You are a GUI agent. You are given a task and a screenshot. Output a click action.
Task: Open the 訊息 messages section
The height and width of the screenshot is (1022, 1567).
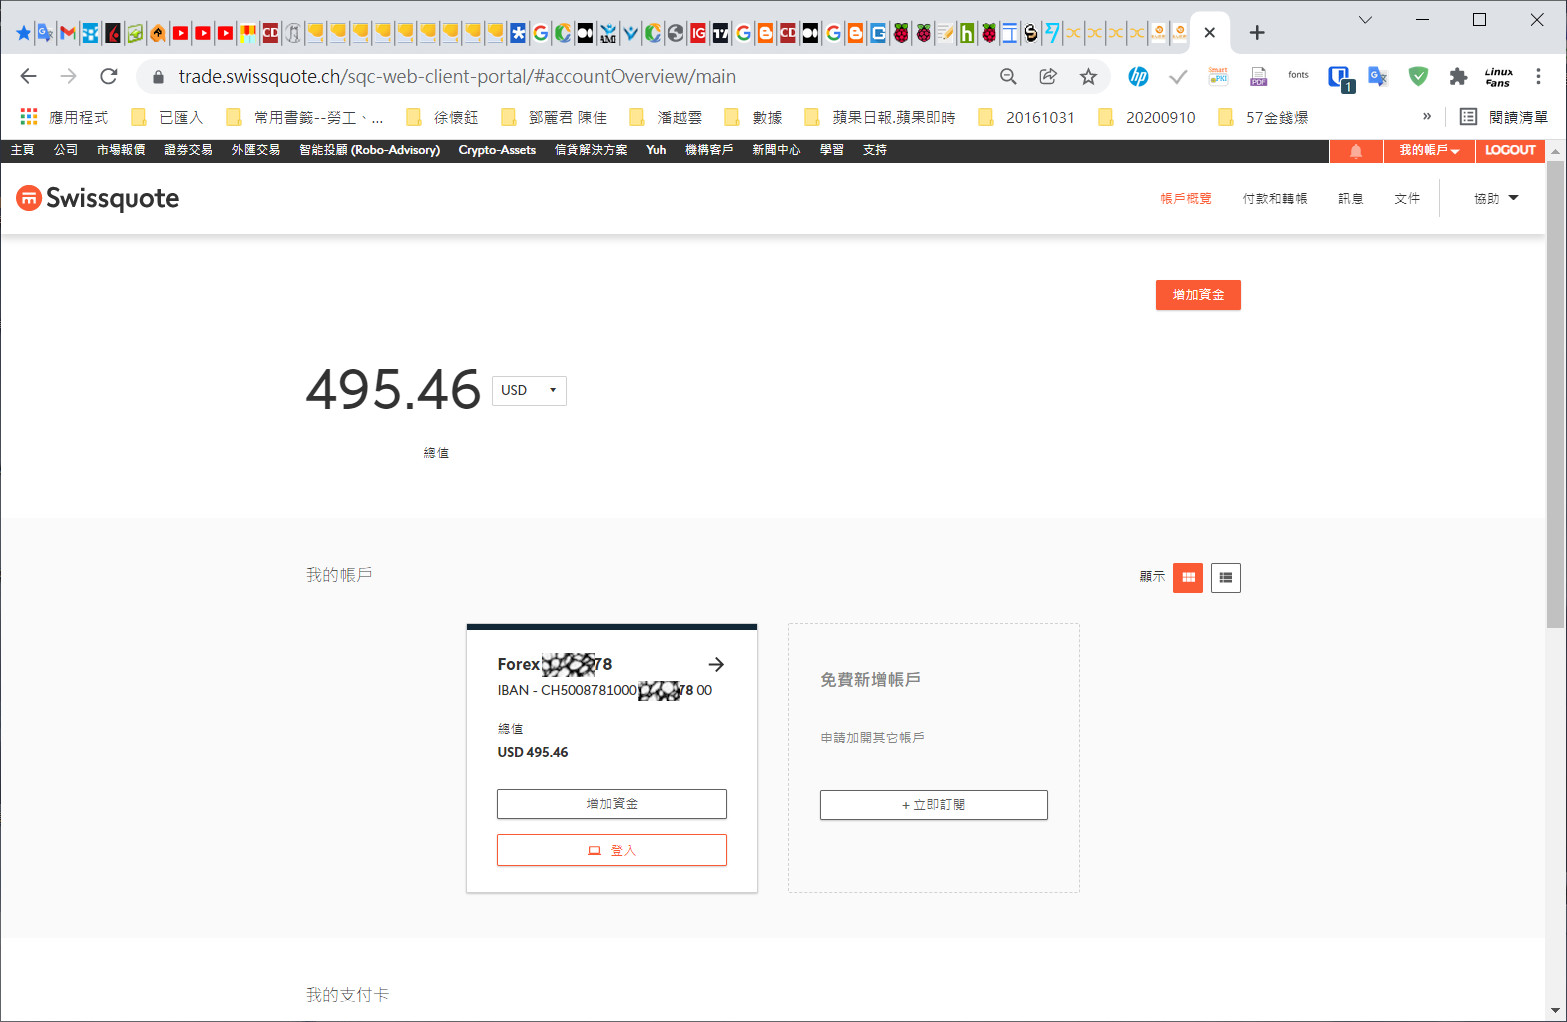(x=1351, y=198)
